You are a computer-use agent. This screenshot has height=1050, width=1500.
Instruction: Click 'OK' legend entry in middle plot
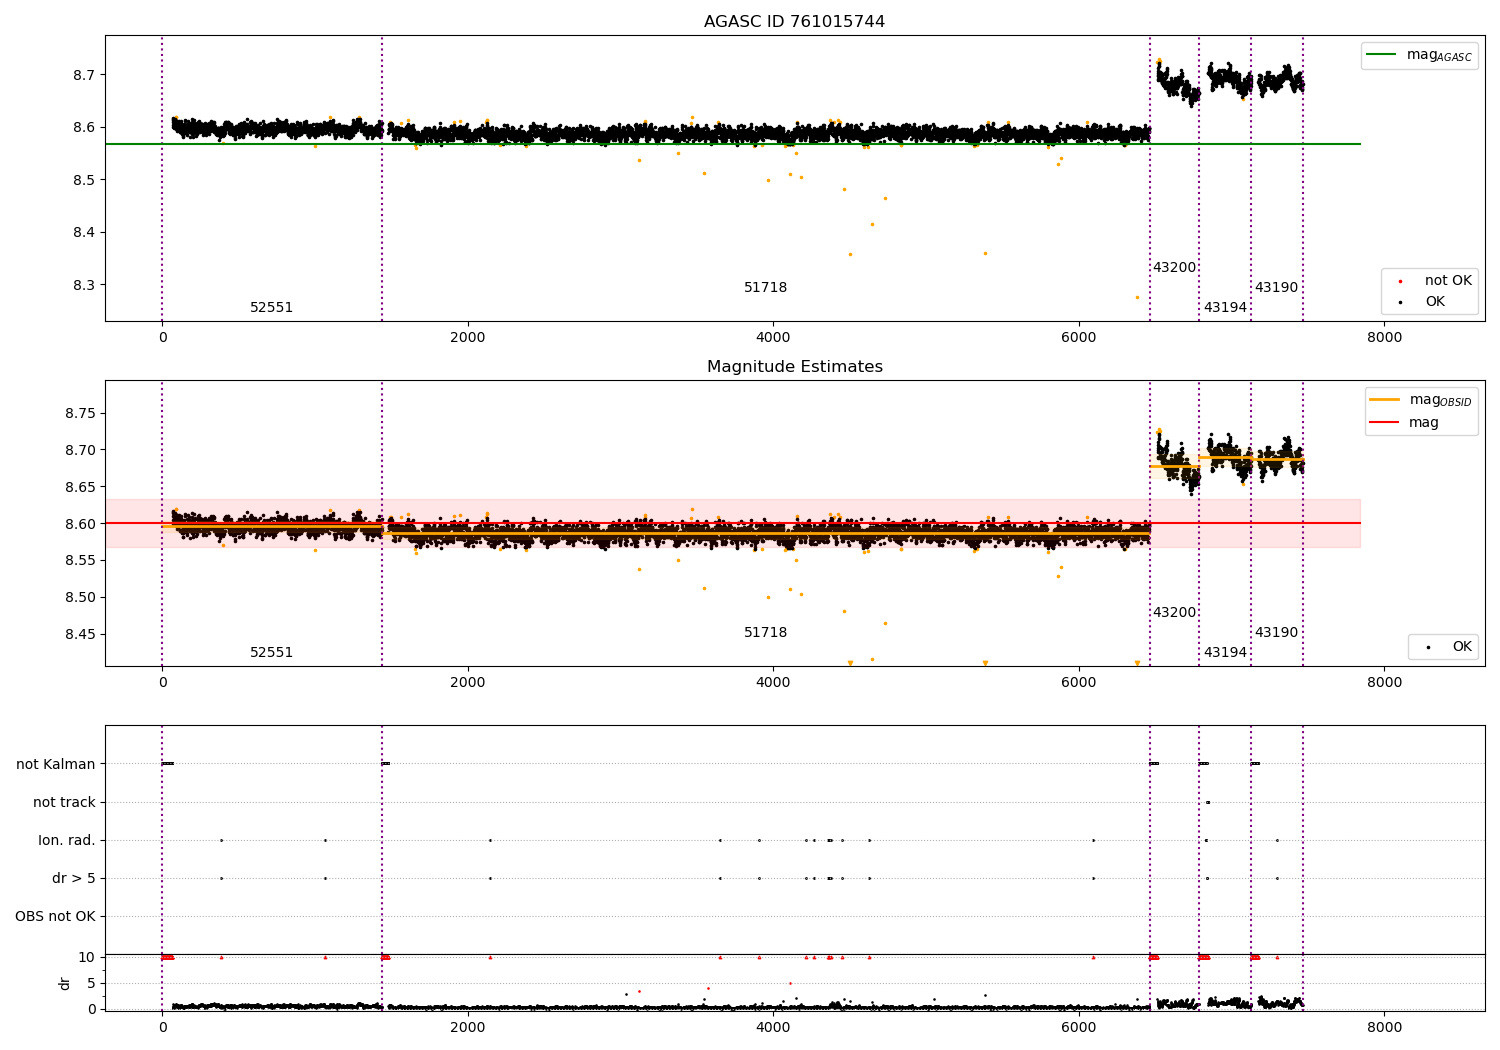click(1462, 647)
